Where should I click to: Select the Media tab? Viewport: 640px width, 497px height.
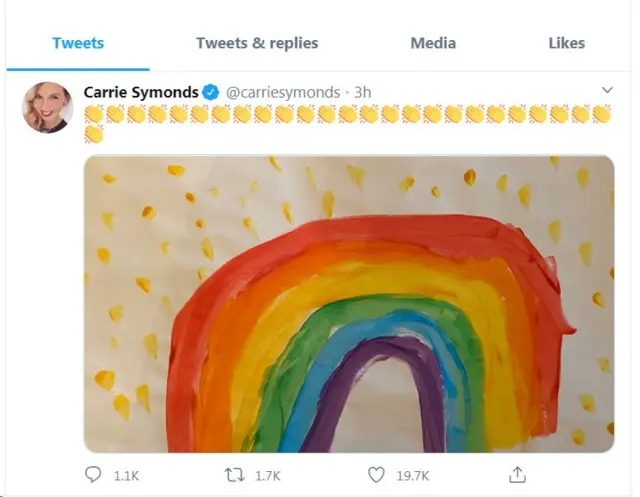pos(433,43)
